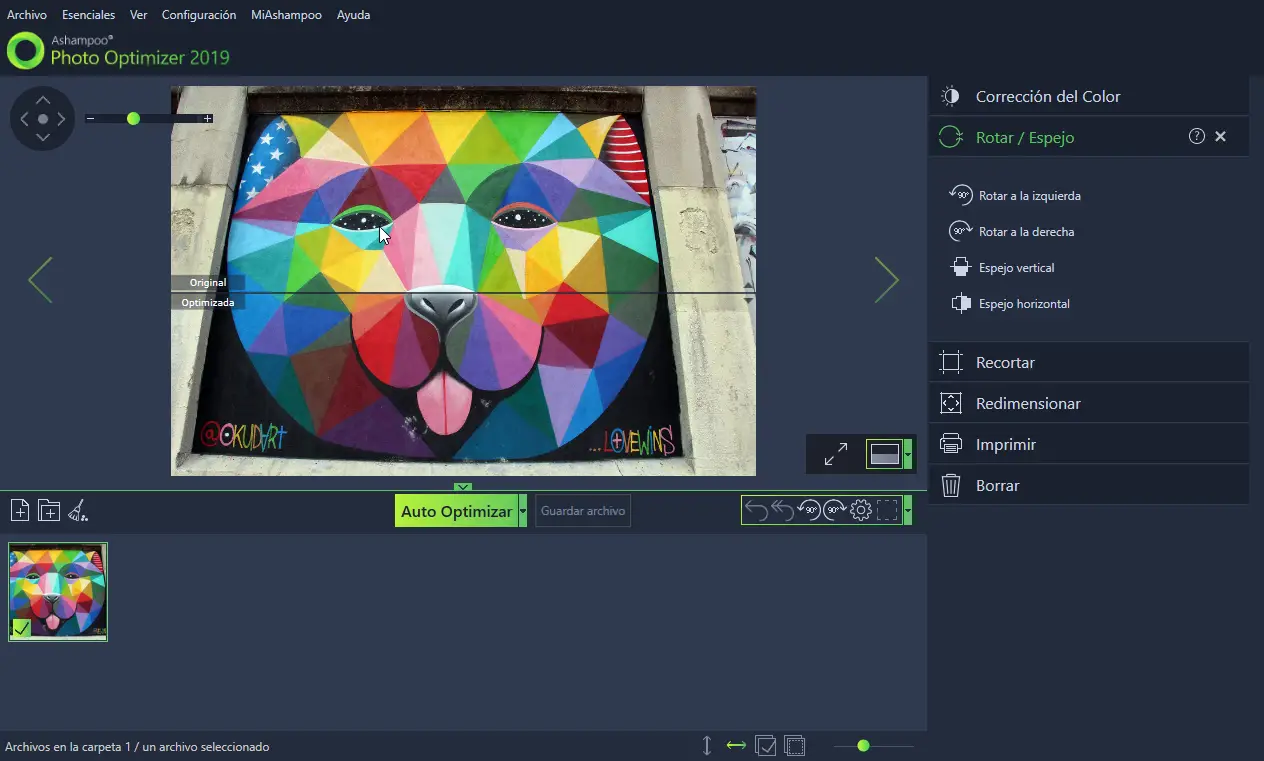Click the status text about selected files
This screenshot has width=1264, height=761.
(x=137, y=747)
